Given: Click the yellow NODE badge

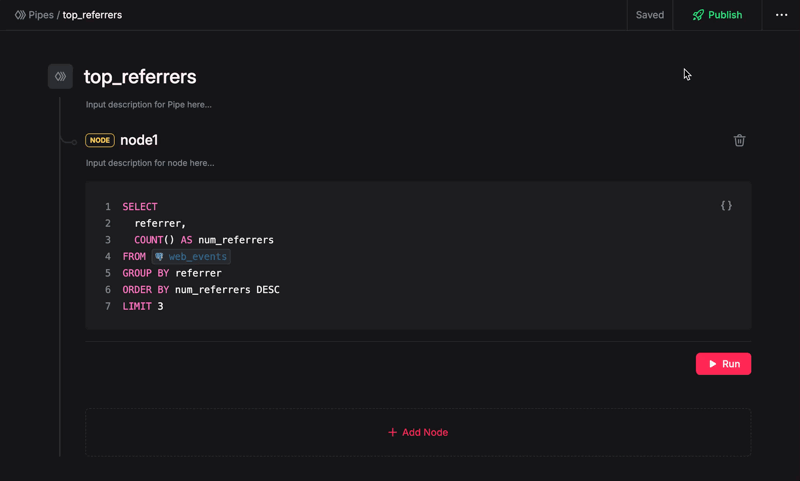Looking at the screenshot, I should [x=99, y=140].
